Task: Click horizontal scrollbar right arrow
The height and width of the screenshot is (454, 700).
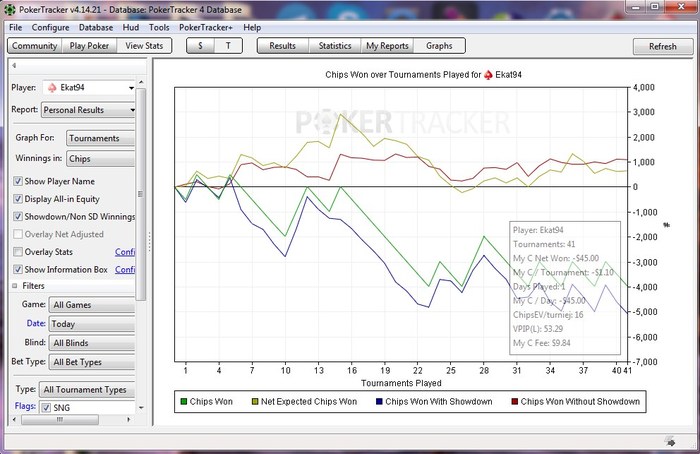Action: pyautogui.click(x=129, y=420)
